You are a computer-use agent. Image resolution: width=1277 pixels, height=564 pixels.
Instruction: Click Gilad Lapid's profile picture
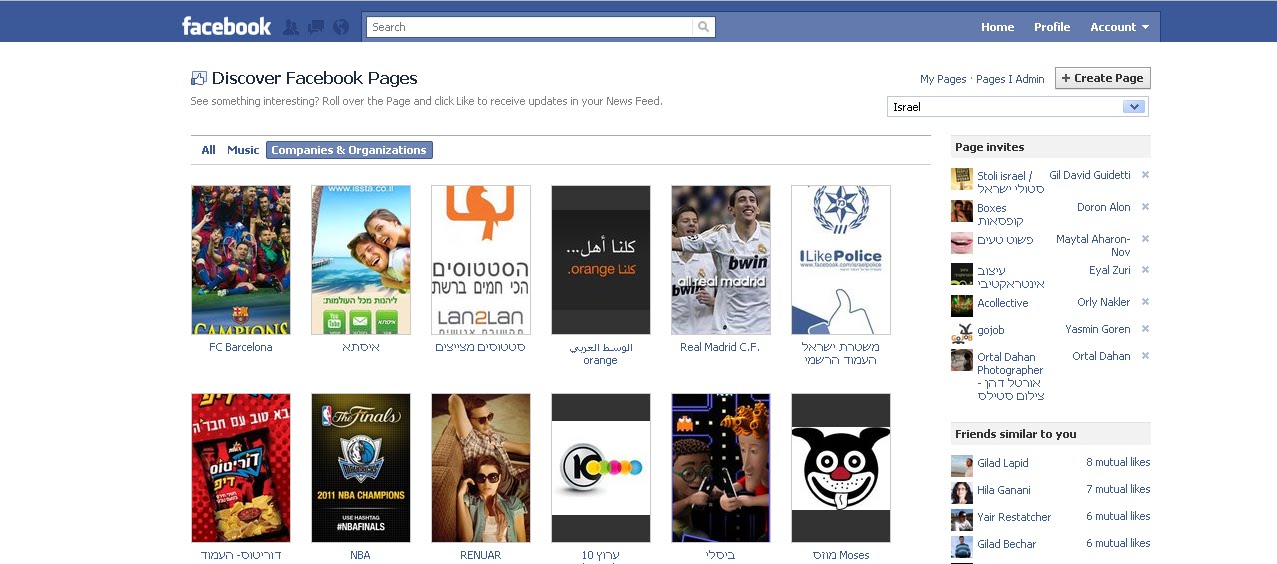[962, 466]
